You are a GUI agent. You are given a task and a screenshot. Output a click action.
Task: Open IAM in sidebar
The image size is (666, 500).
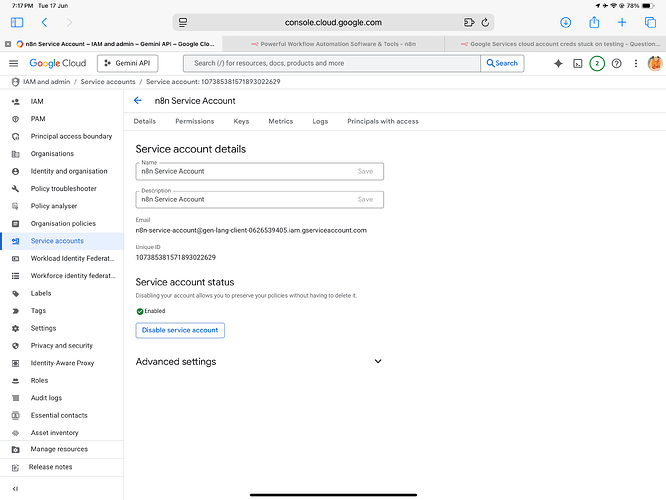pyautogui.click(x=62, y=101)
